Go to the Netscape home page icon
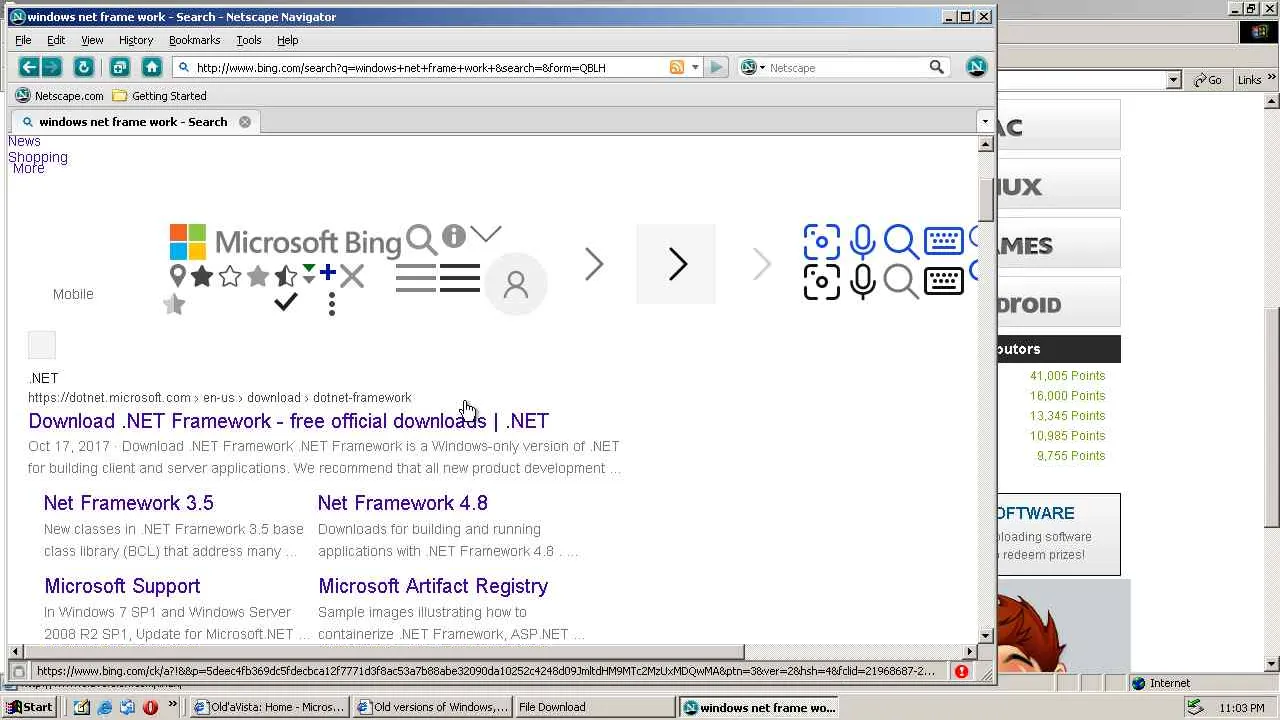The image size is (1280, 720). [152, 67]
